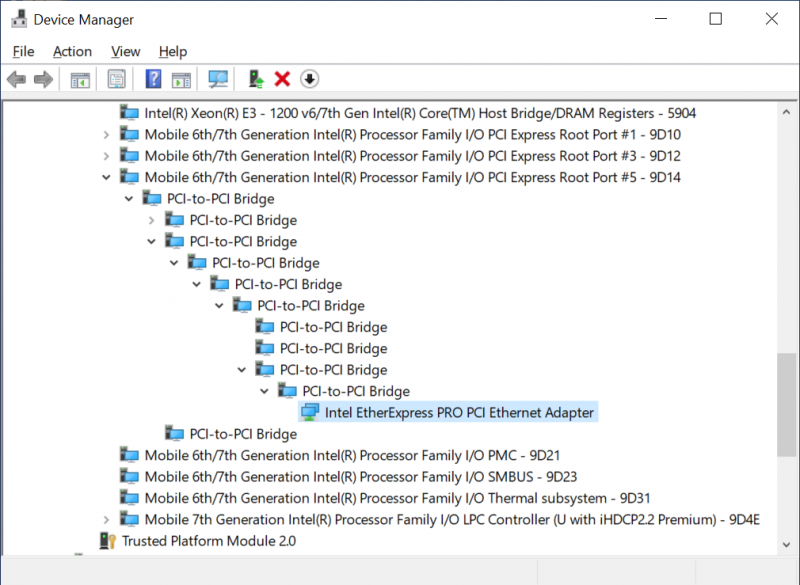Screen dimensions: 800x585
Task: Open the View menu
Action: [x=126, y=52]
